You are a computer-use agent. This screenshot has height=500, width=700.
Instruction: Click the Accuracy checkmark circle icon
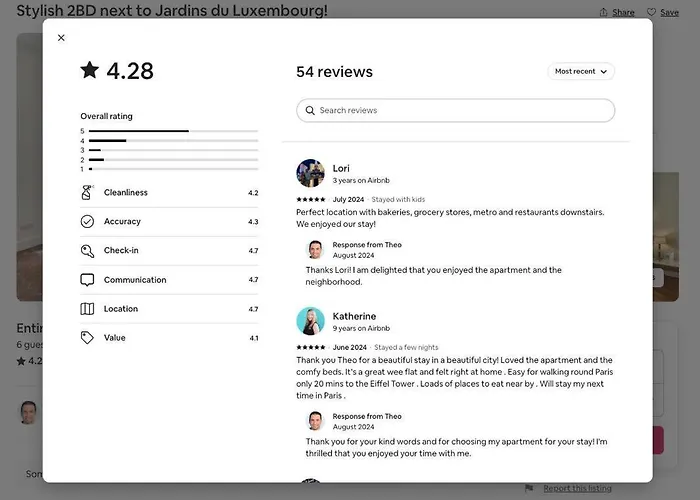[87, 221]
